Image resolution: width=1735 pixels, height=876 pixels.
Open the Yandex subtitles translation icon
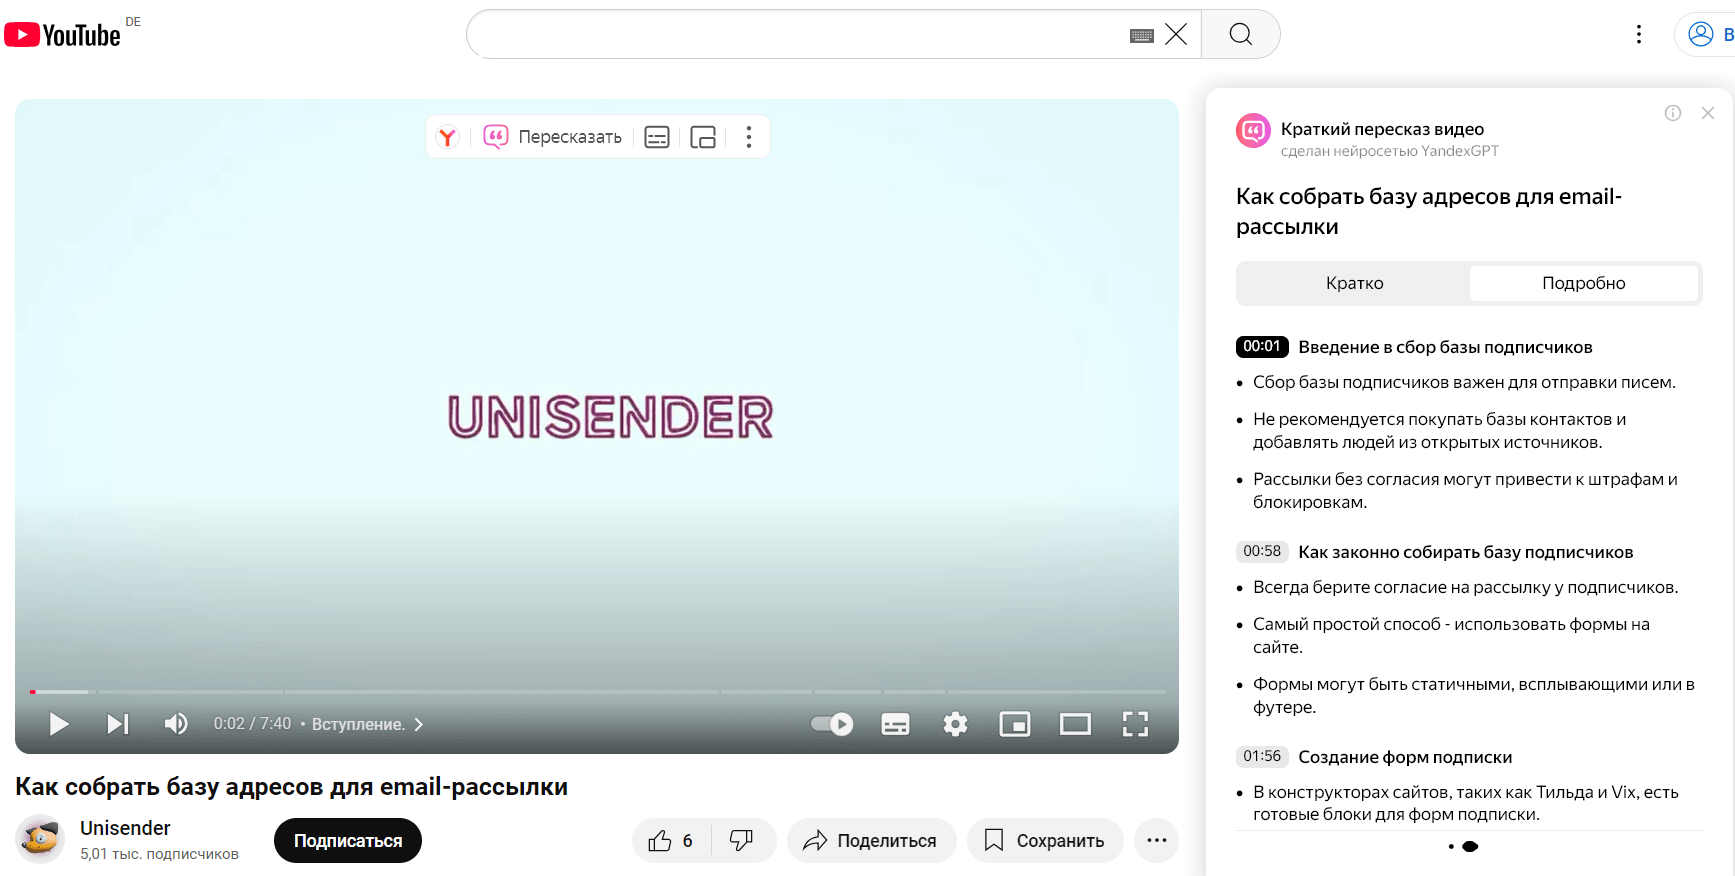coord(657,137)
